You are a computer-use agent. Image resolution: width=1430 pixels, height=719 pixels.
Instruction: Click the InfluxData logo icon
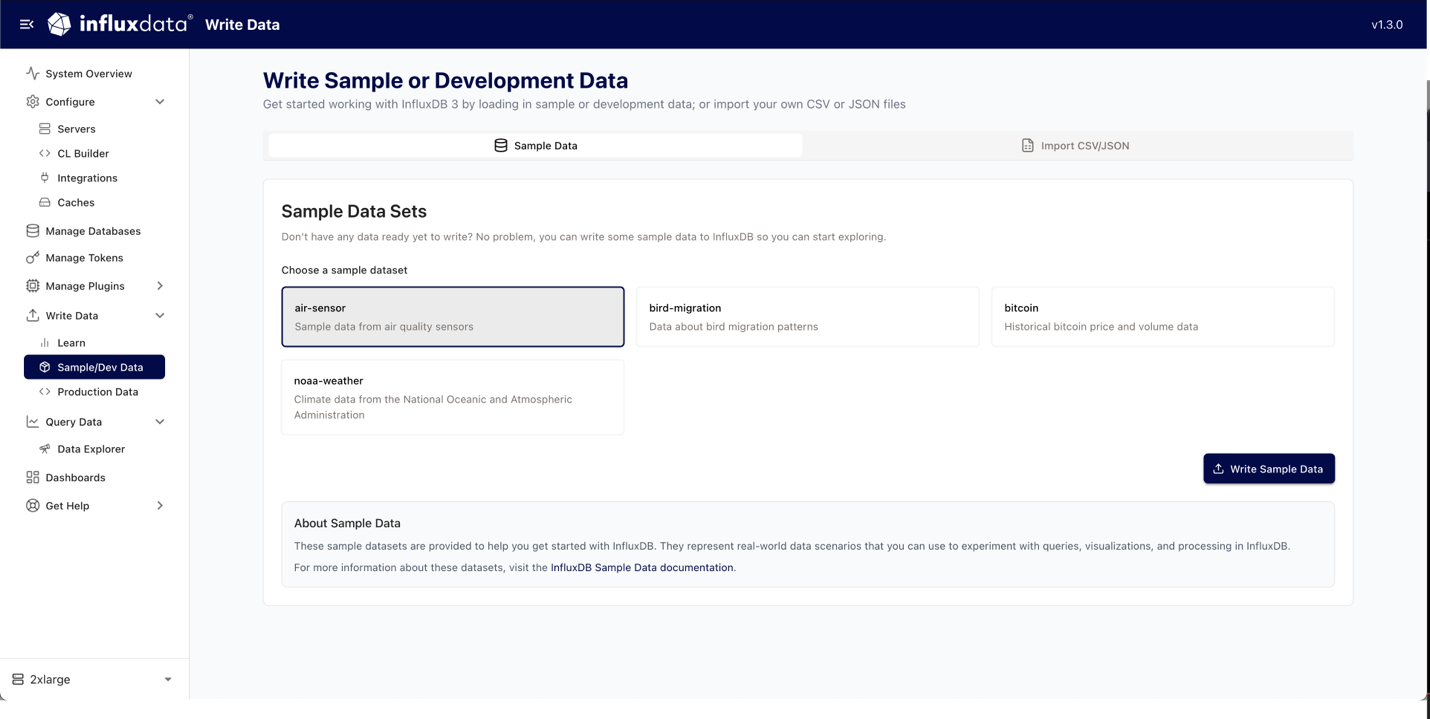60,24
